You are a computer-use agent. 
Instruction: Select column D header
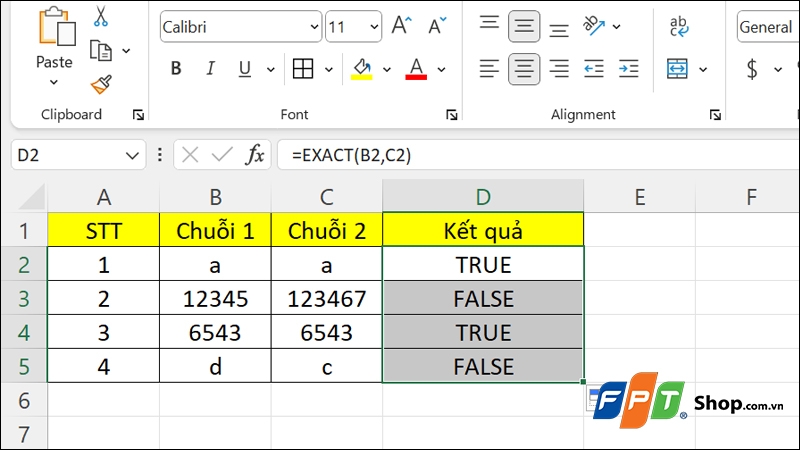point(483,196)
